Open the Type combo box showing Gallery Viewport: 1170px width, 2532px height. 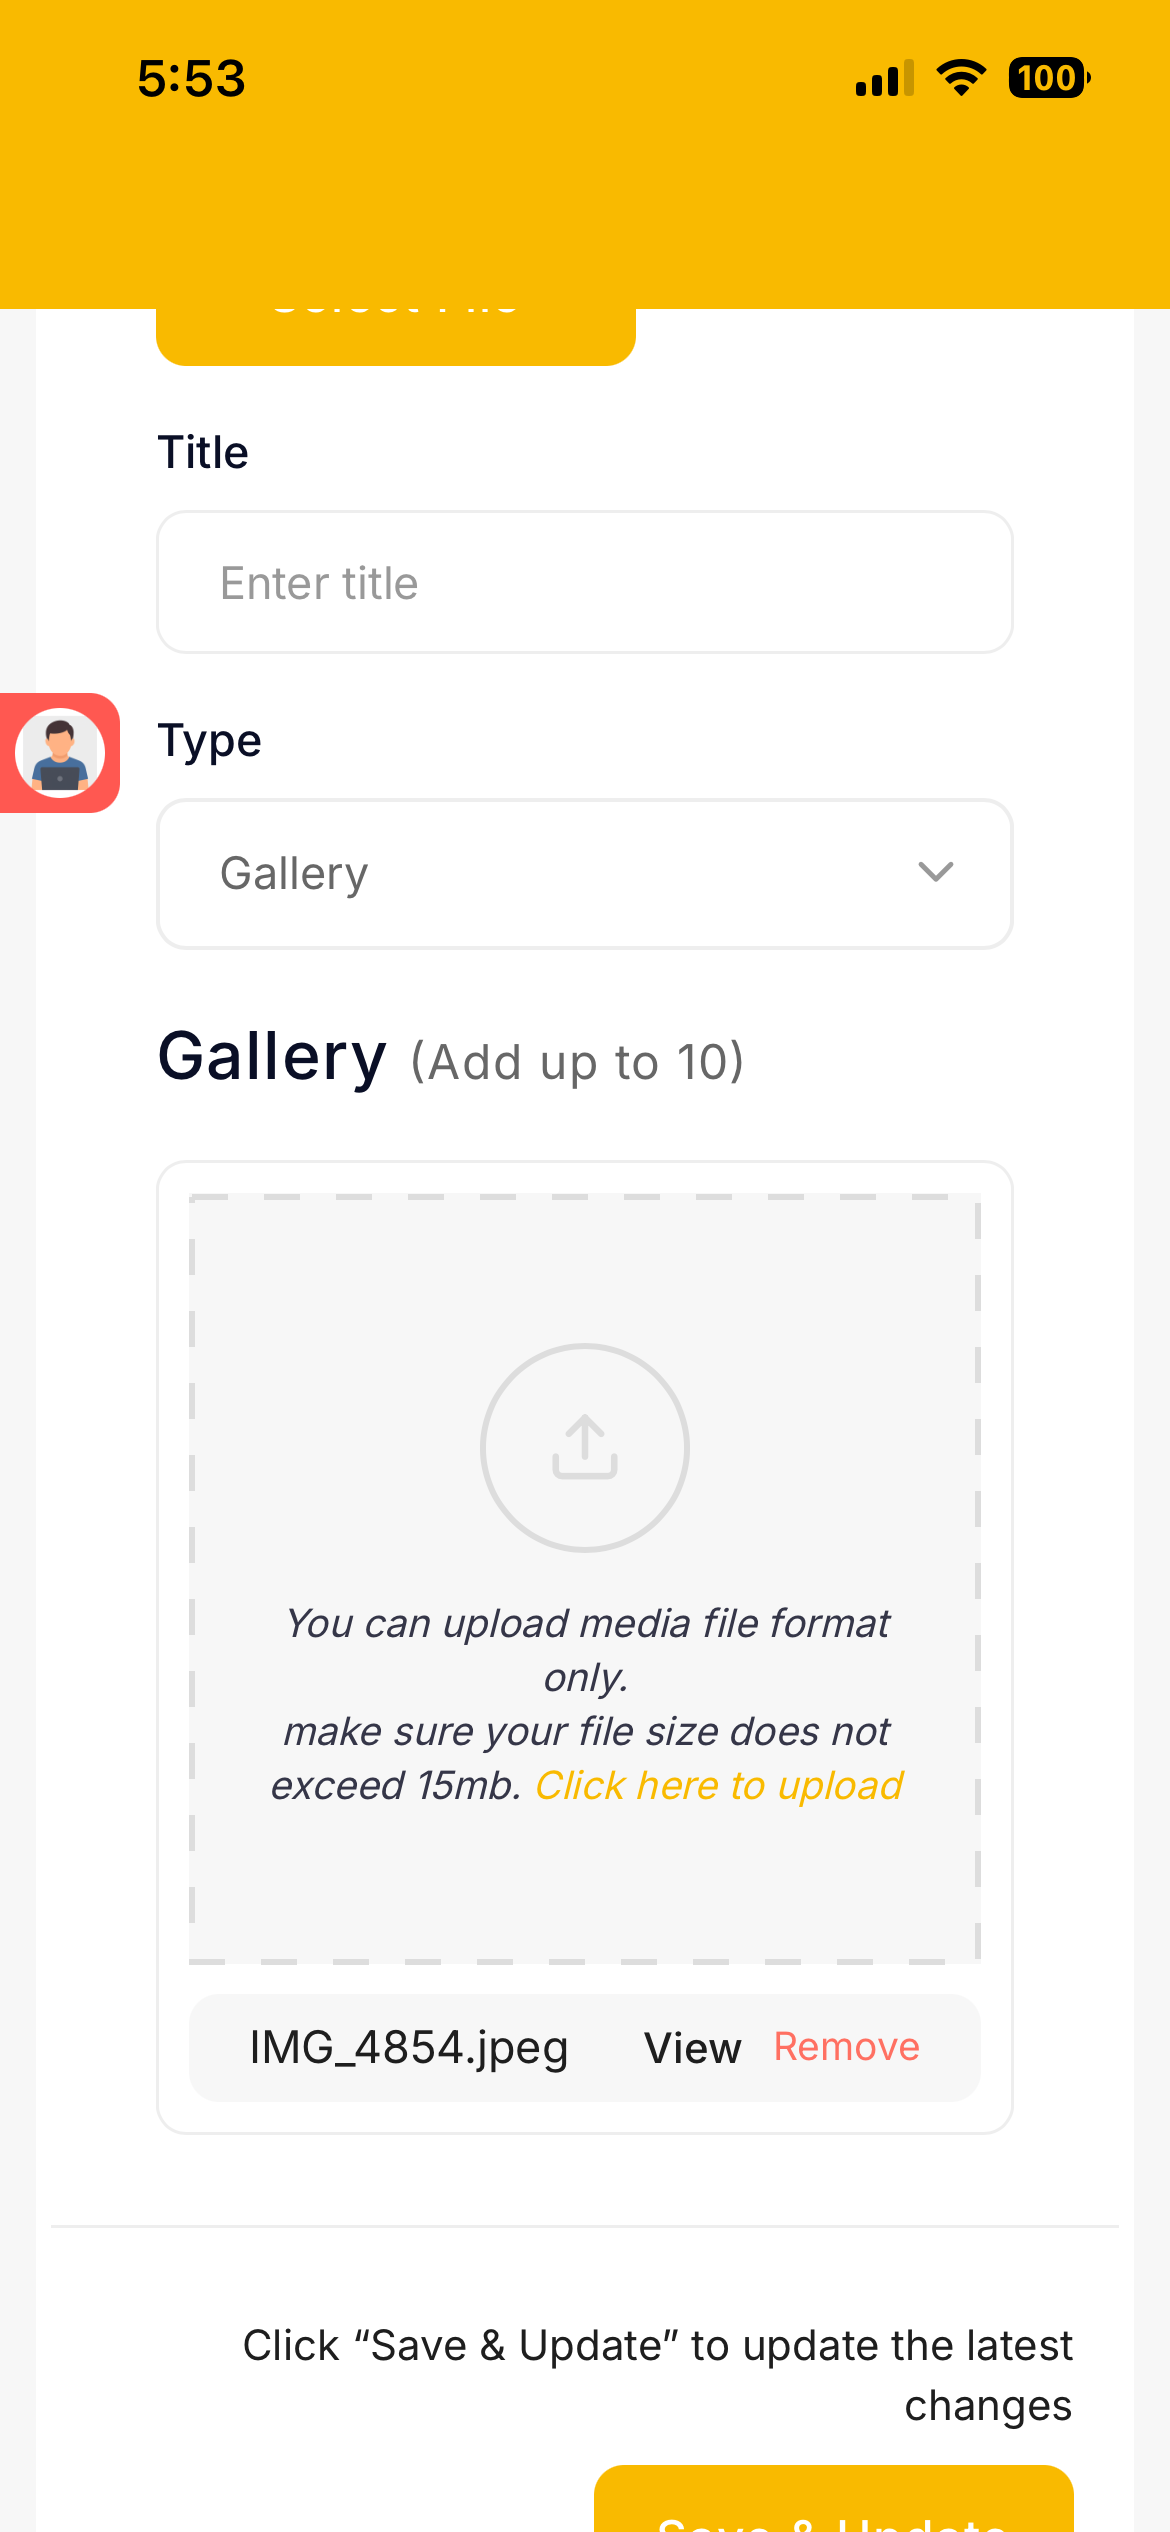point(584,874)
